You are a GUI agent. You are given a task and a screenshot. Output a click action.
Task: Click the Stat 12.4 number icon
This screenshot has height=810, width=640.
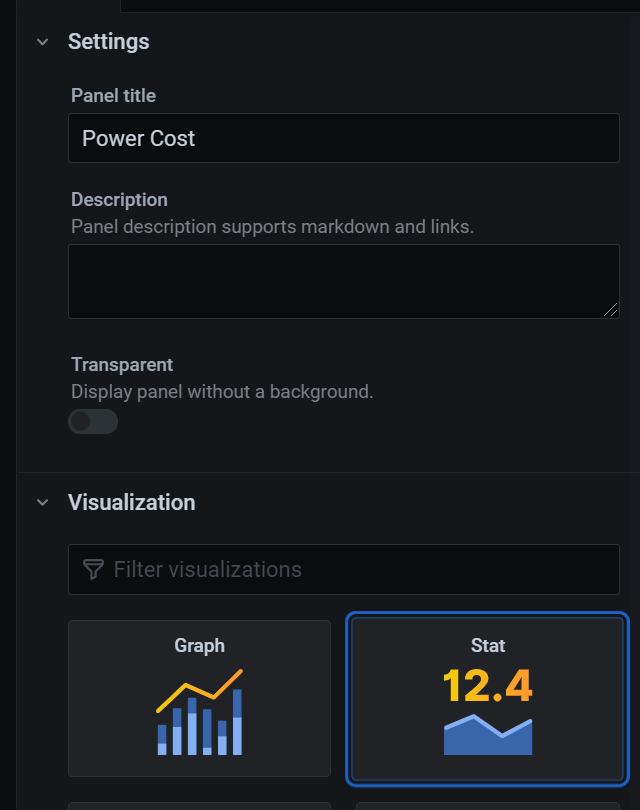click(488, 686)
